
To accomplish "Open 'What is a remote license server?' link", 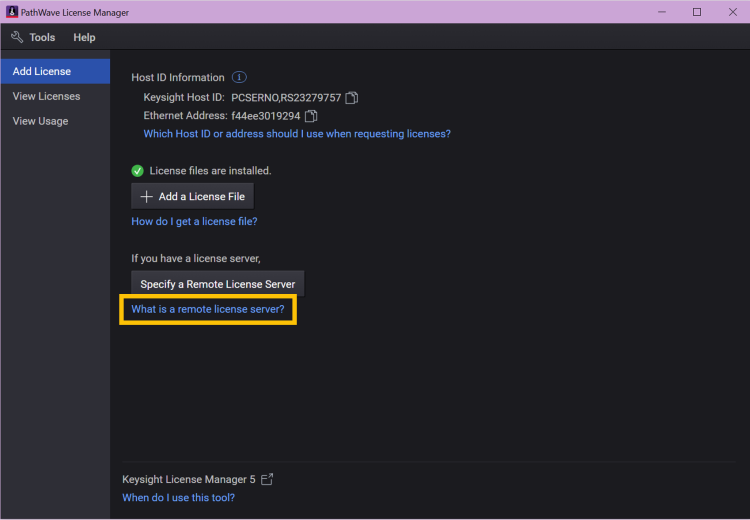I will click(208, 309).
